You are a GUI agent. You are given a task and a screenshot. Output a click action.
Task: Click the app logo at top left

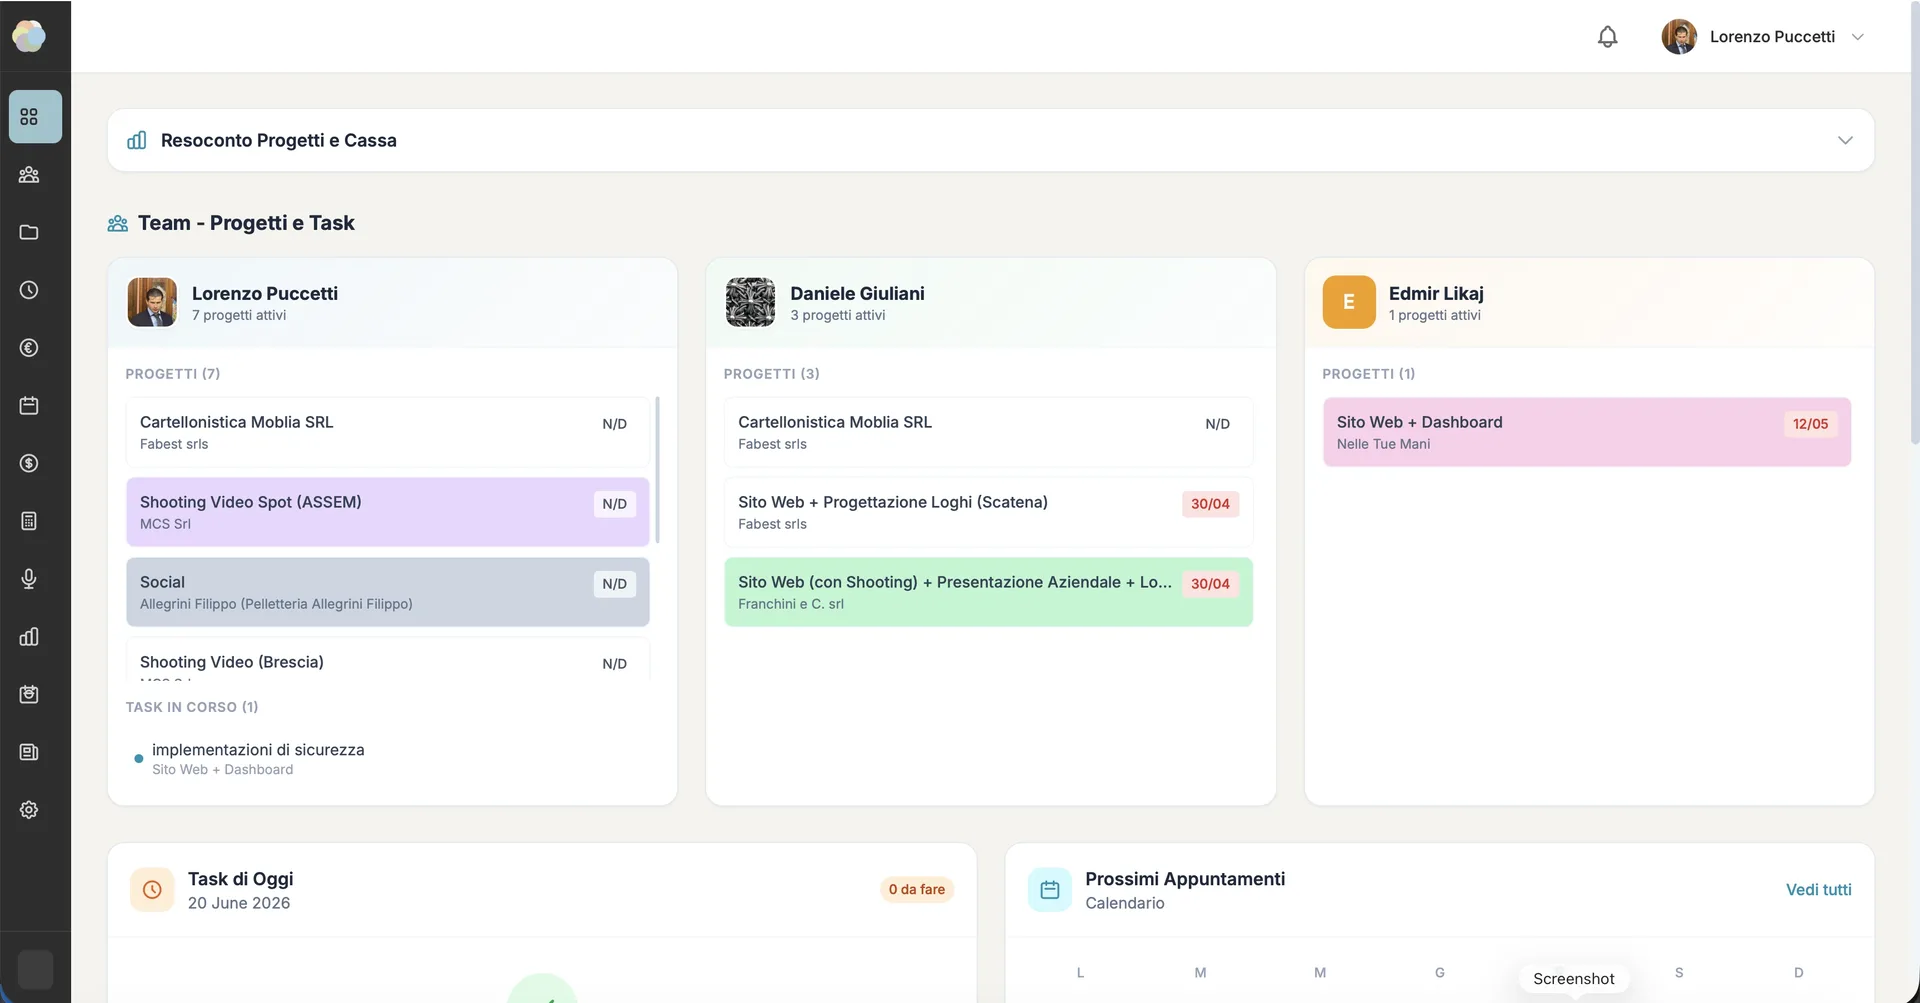click(x=29, y=37)
